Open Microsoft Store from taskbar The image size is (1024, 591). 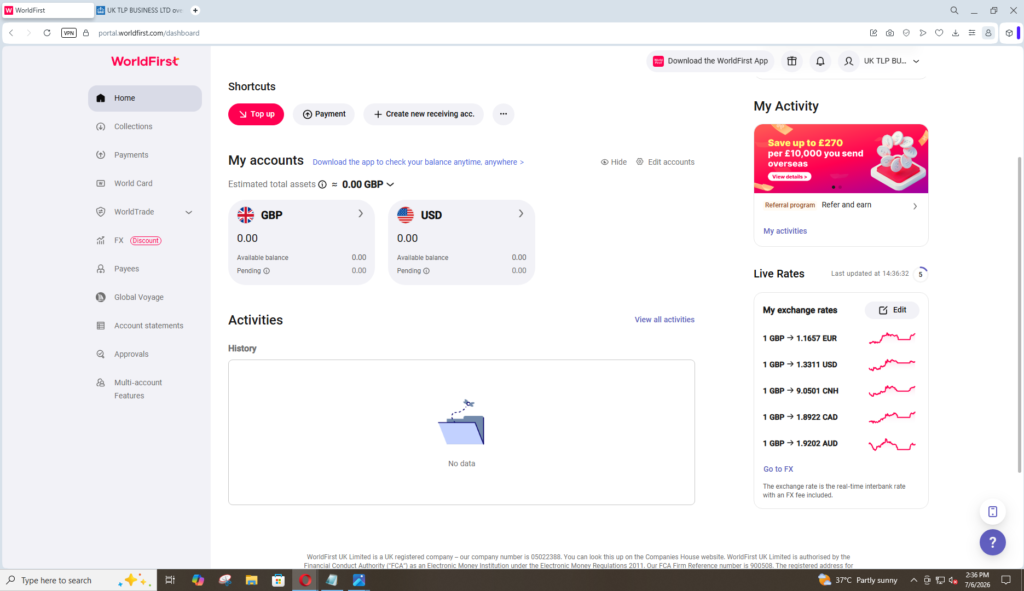pos(278,580)
